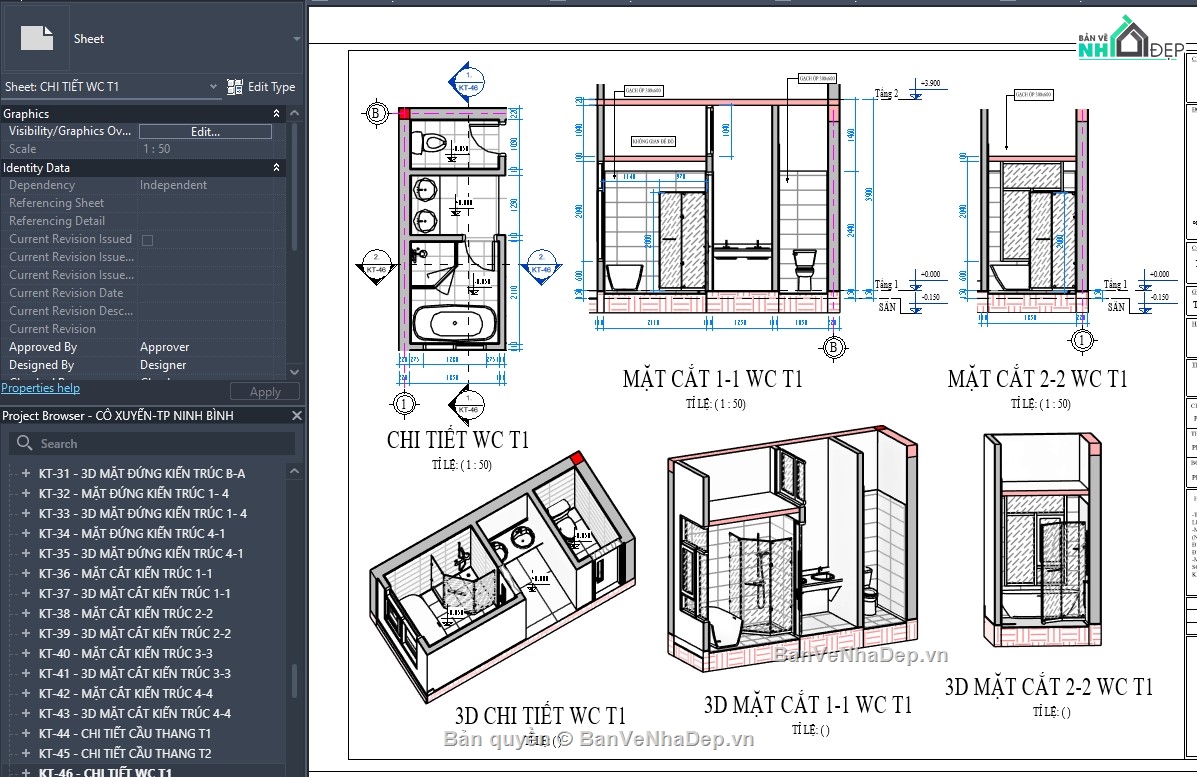Click the Edit Type button
Image resolution: width=1197 pixels, height=777 pixels.
(261, 87)
